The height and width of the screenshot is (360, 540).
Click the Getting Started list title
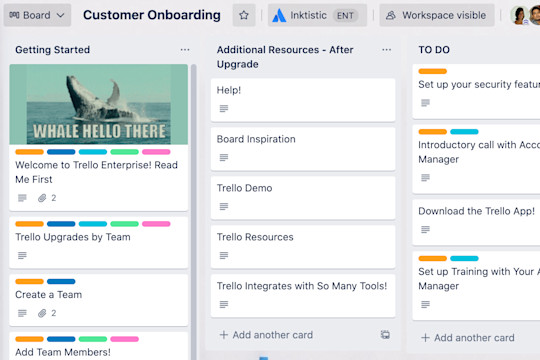click(53, 50)
